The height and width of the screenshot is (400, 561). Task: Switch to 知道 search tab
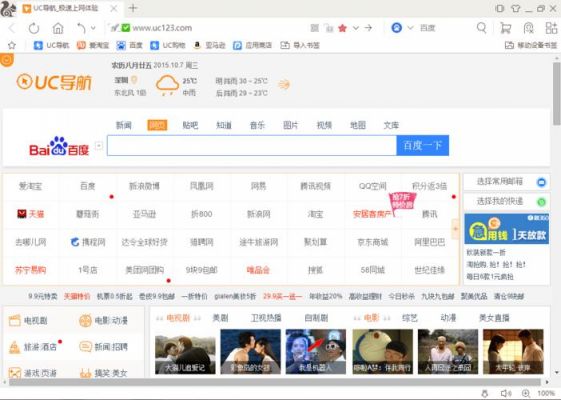coord(224,125)
